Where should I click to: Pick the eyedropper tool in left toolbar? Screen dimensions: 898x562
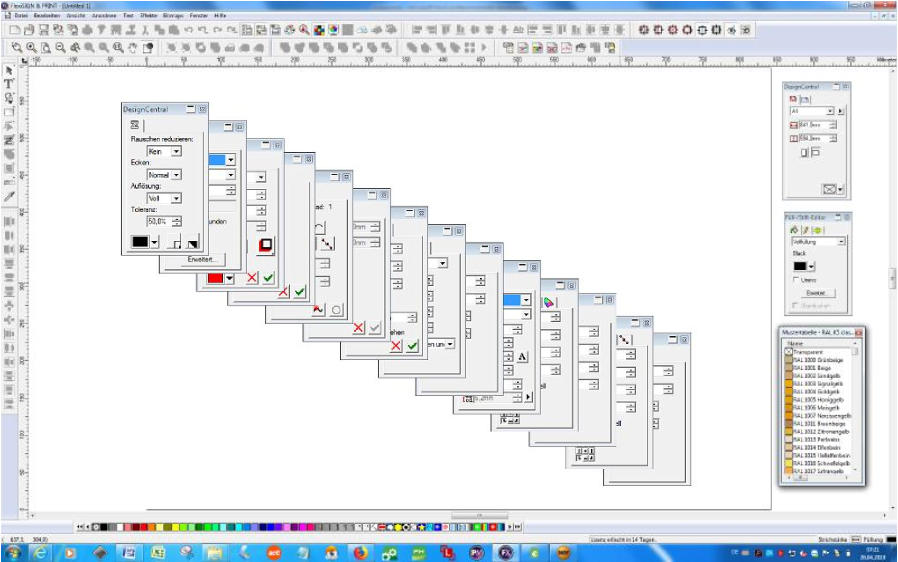(9, 197)
